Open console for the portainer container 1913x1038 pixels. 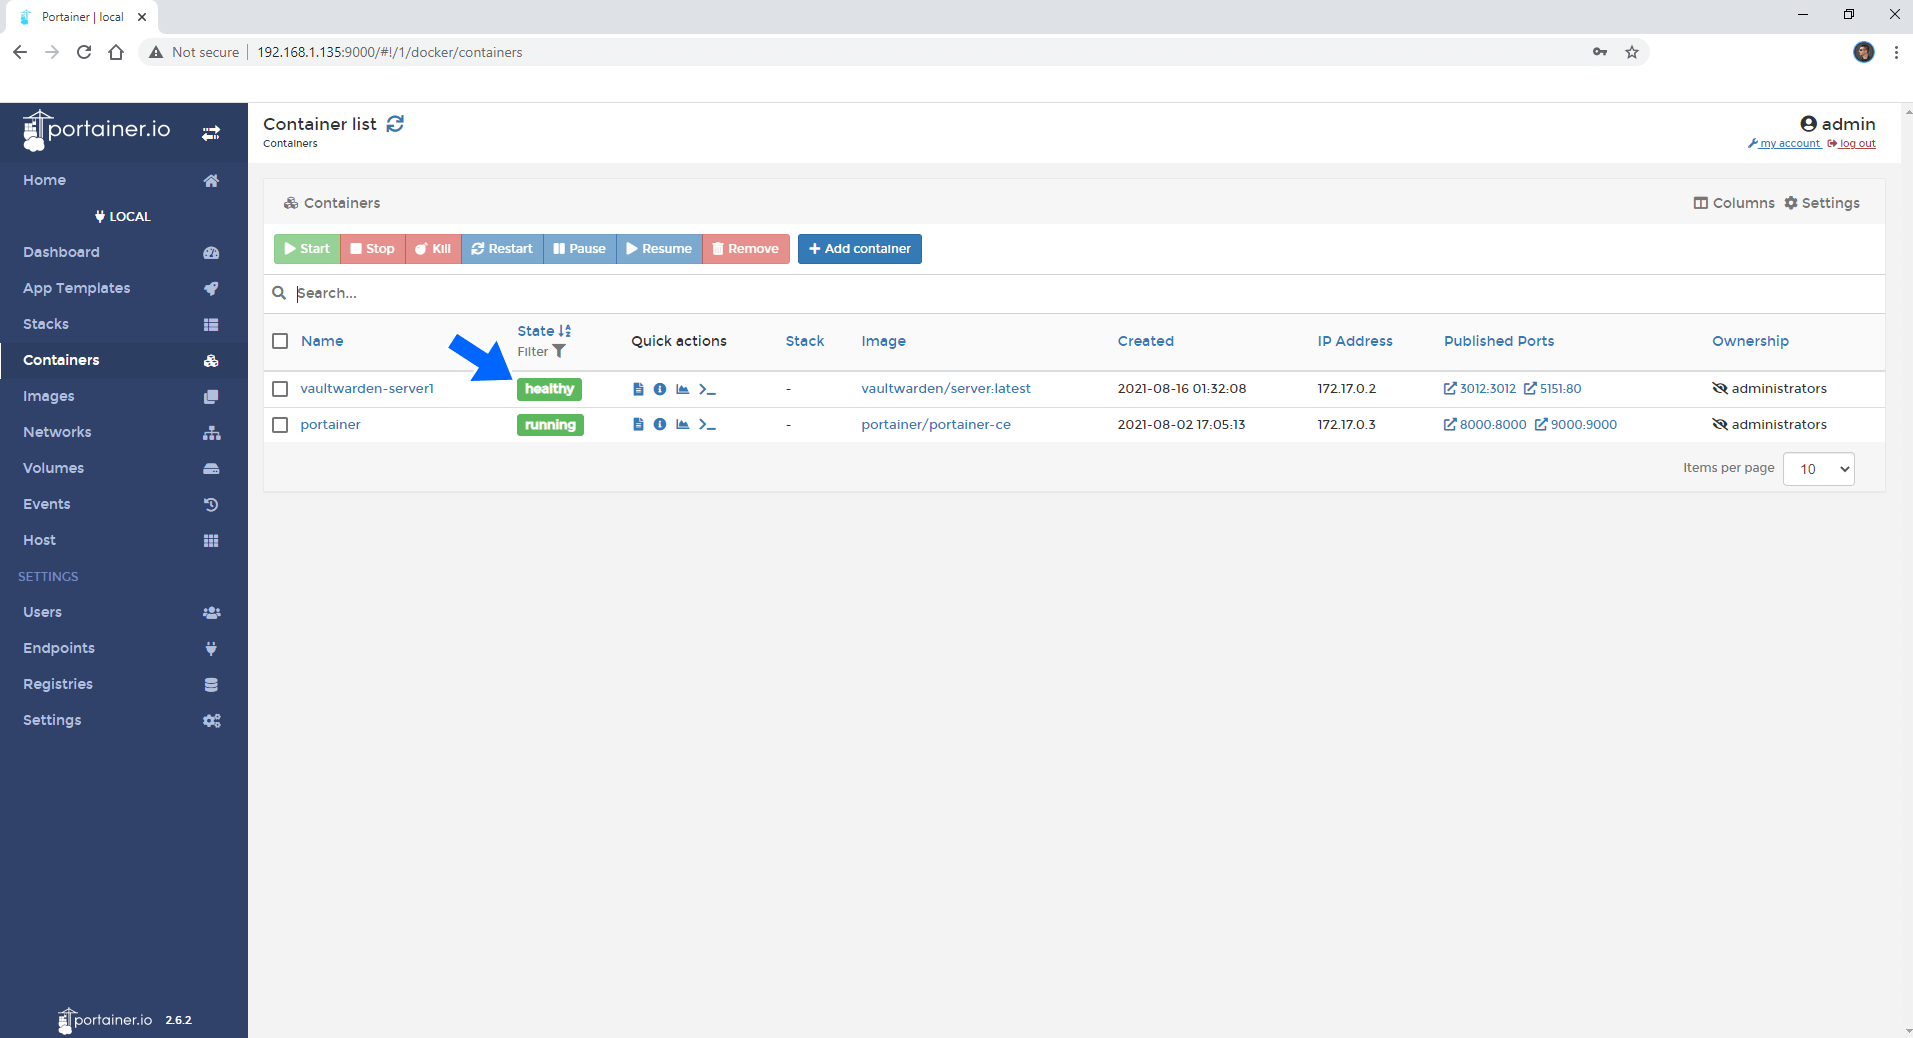(707, 424)
